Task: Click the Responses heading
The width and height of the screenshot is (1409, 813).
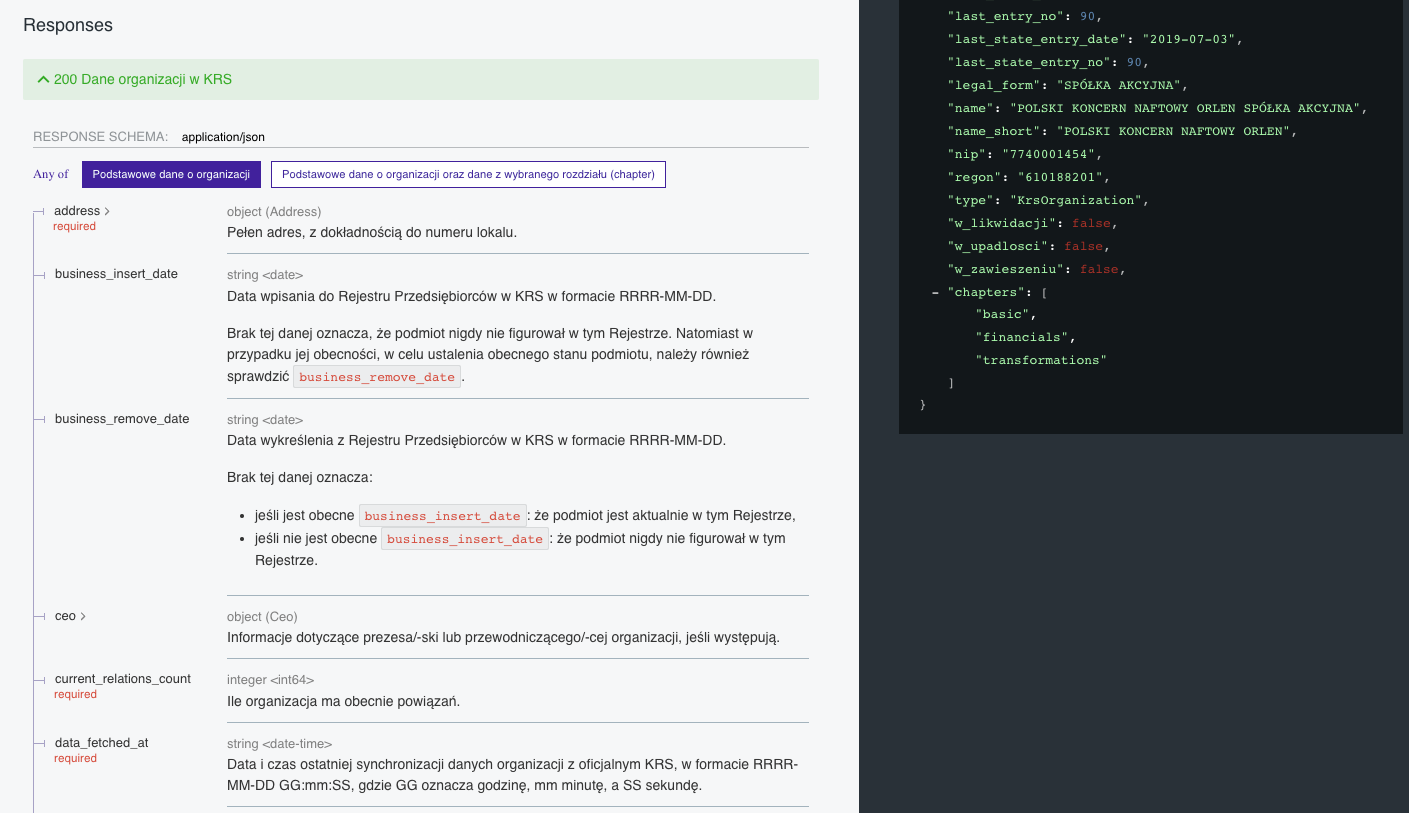Action: pos(68,25)
